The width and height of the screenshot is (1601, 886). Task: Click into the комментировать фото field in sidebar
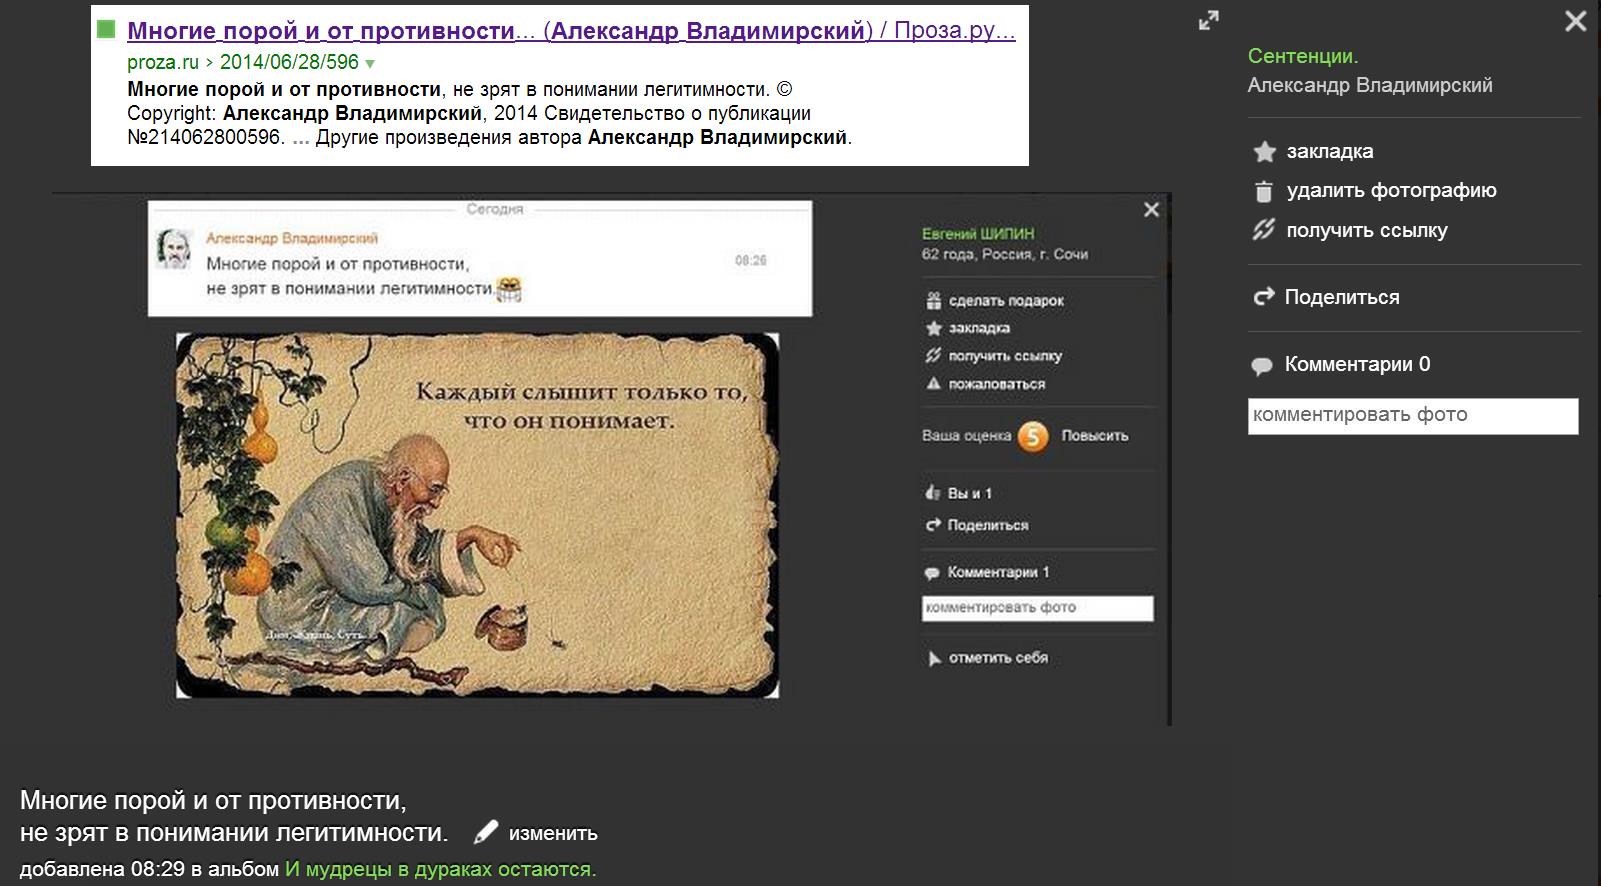1413,416
